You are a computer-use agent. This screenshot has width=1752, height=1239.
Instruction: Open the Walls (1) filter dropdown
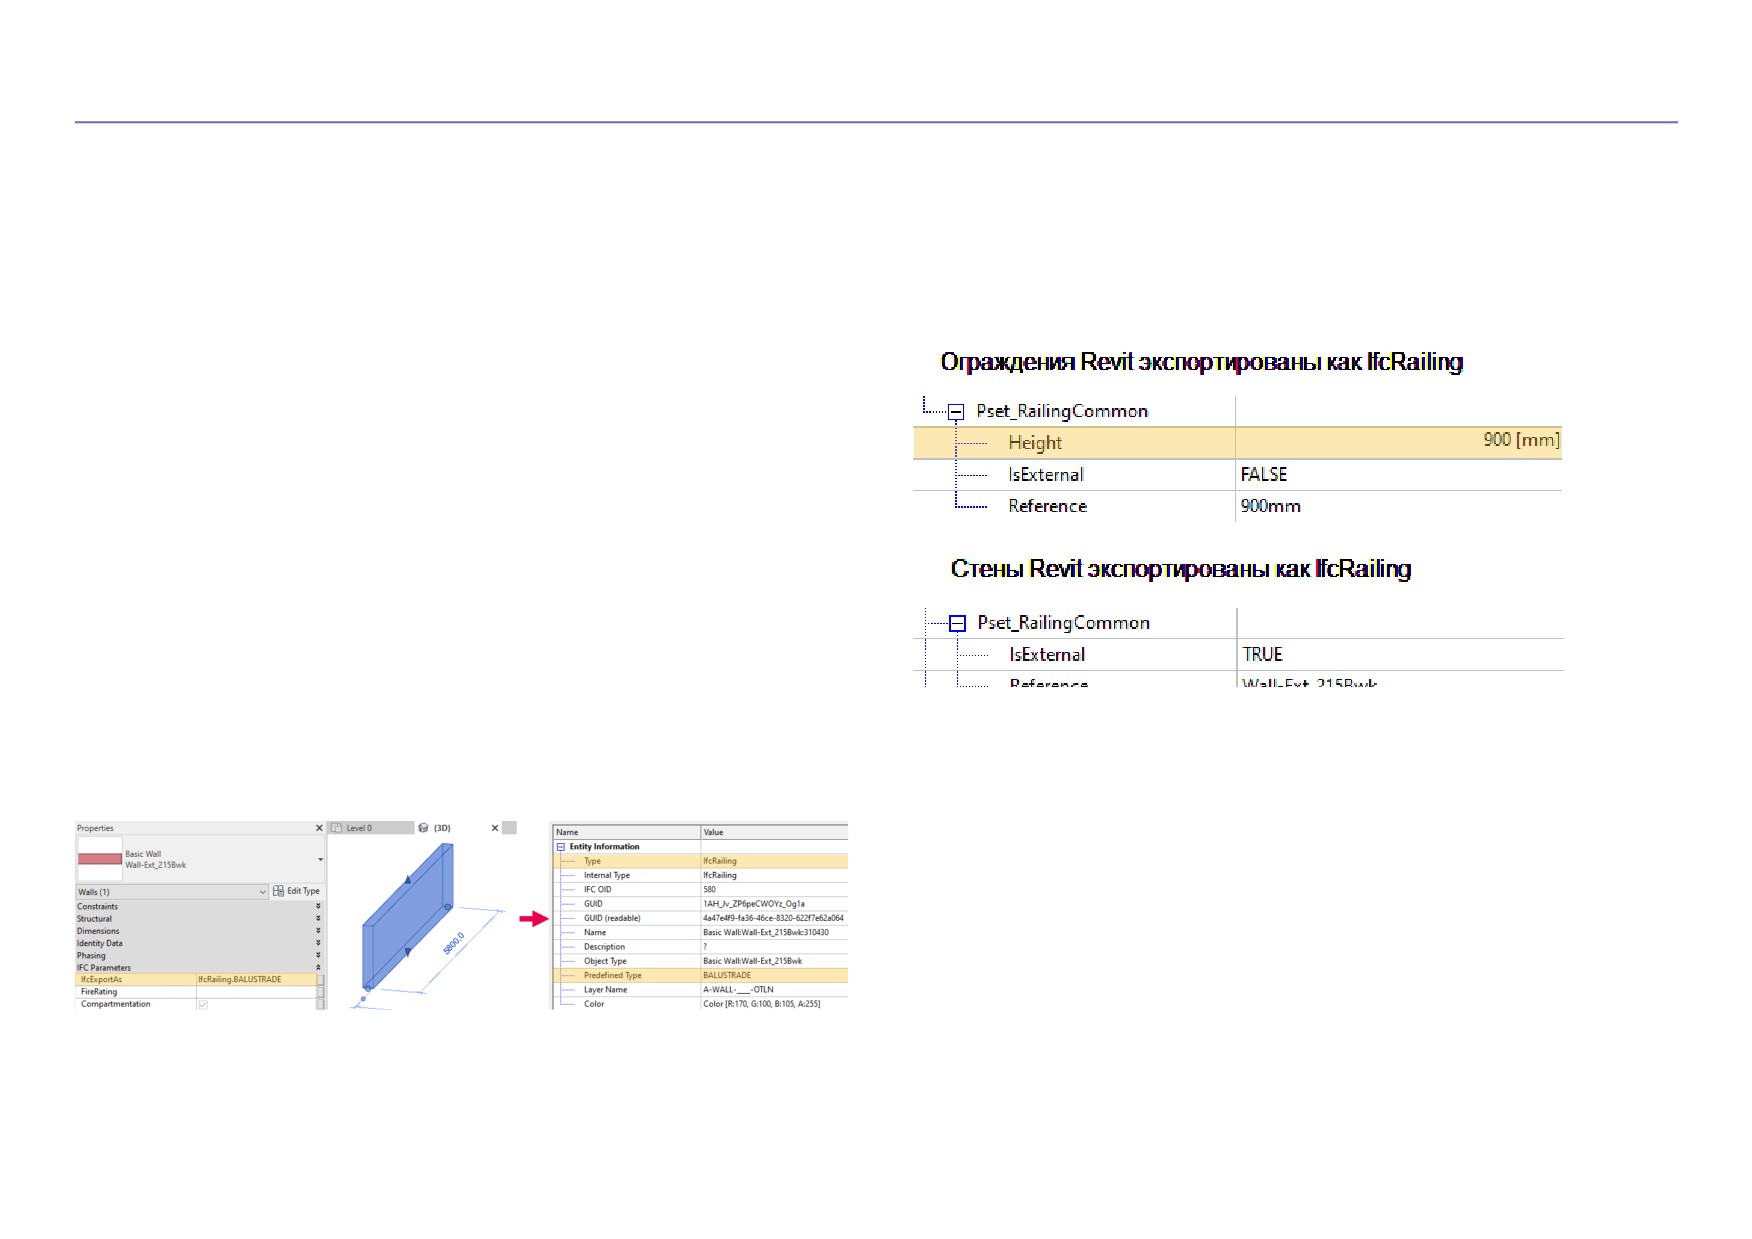coord(172,892)
